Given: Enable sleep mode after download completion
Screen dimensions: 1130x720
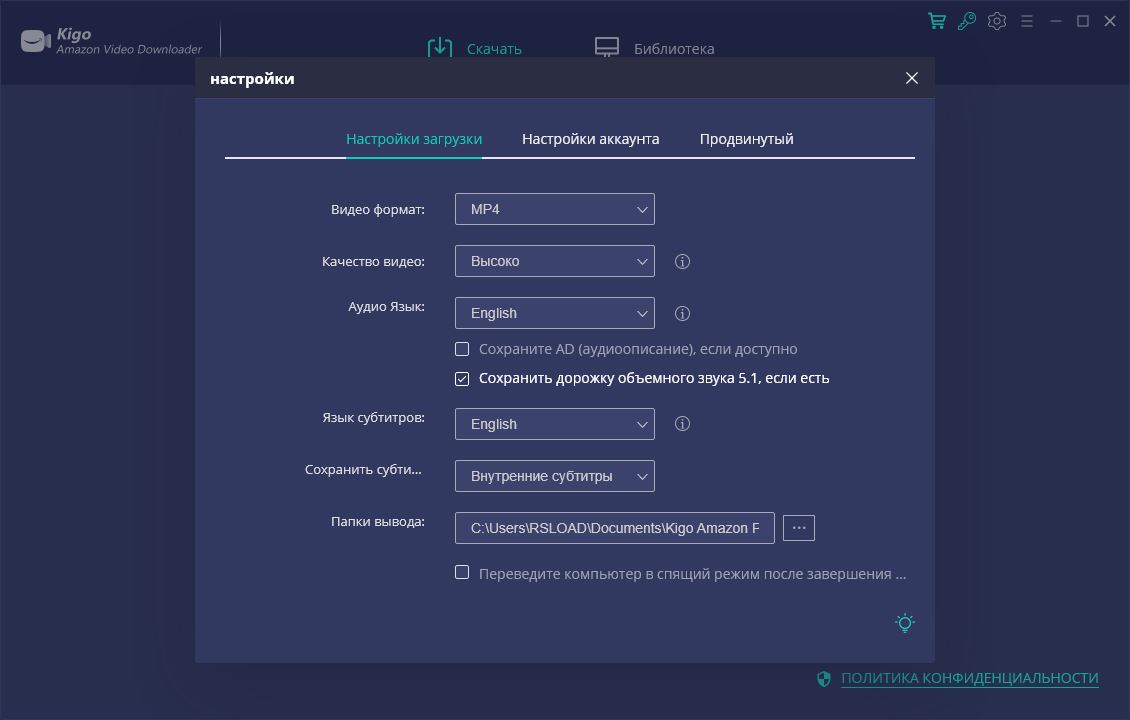Looking at the screenshot, I should [462, 571].
